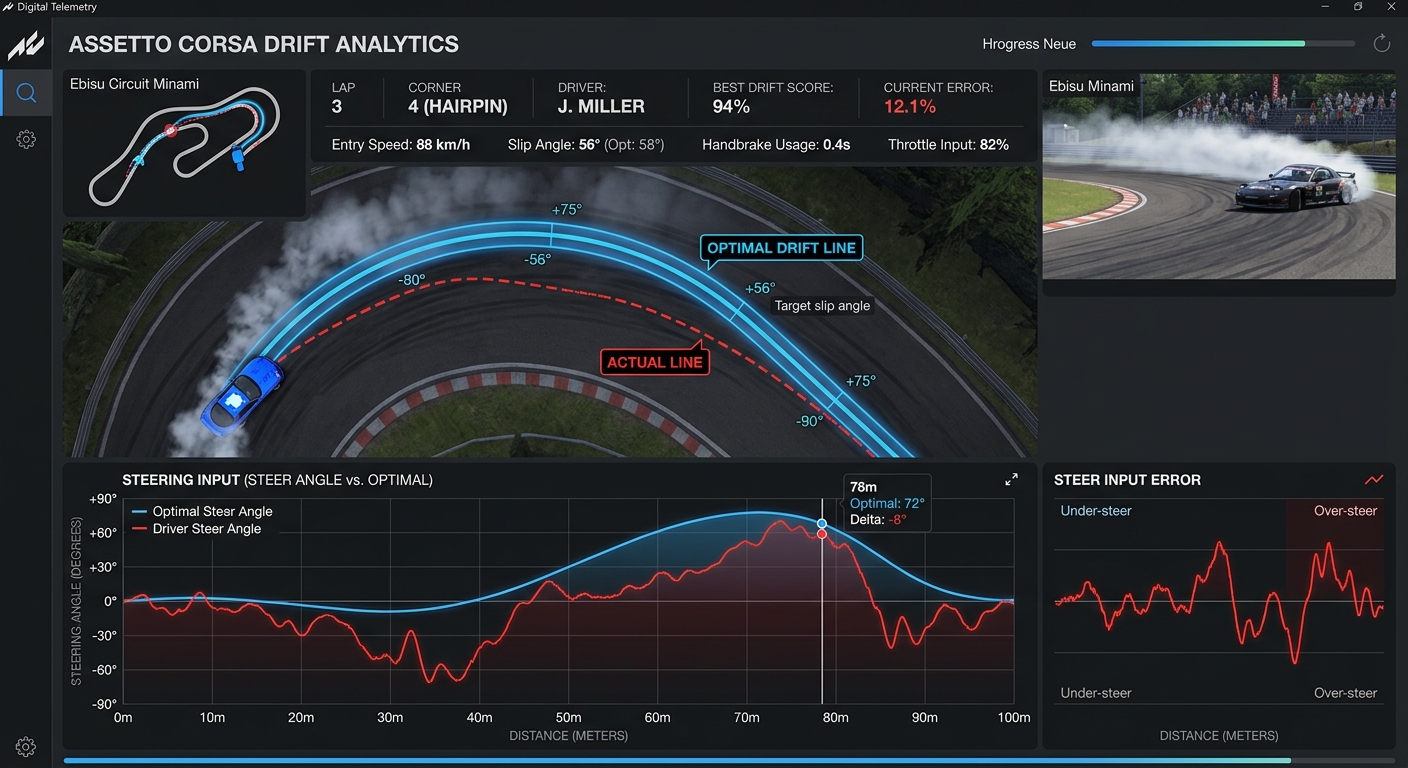Click the top Under-steer label
This screenshot has width=1408, height=768.
[1096, 511]
